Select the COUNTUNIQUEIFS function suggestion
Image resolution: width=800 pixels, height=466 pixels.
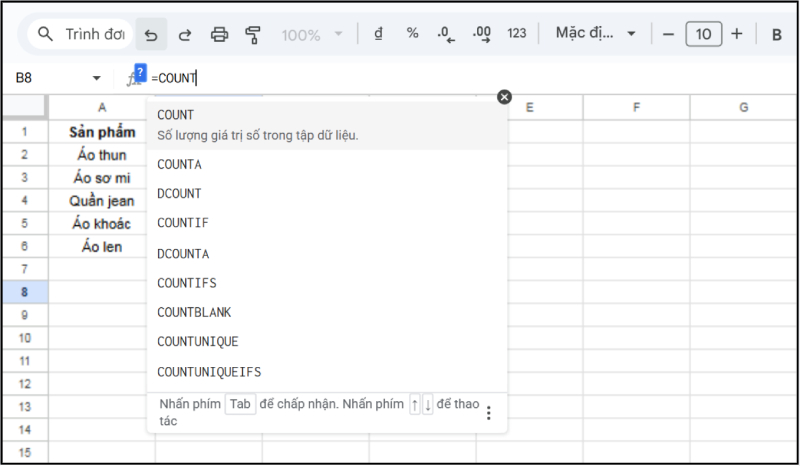[x=327, y=372]
